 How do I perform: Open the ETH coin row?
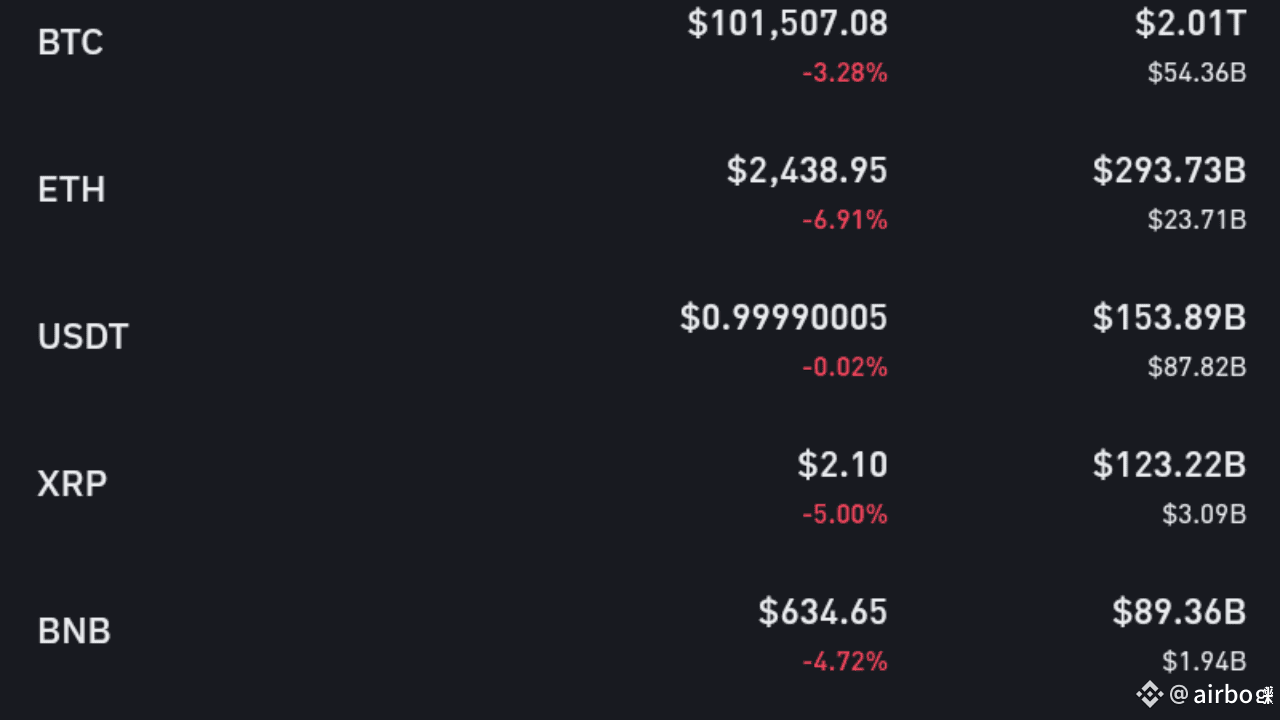71,190
